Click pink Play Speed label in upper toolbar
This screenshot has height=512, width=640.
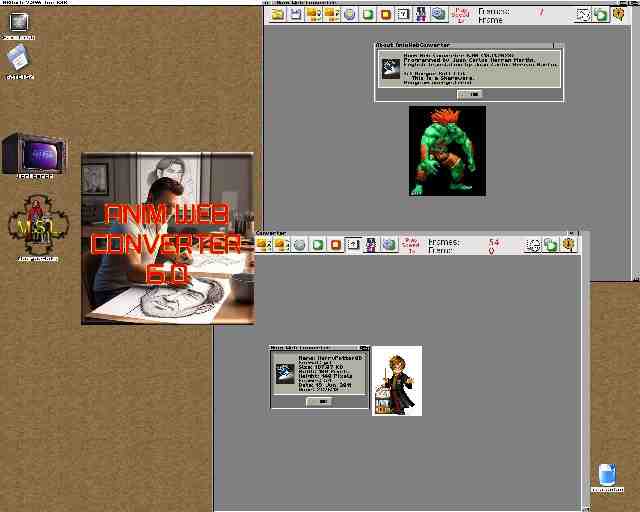click(462, 15)
